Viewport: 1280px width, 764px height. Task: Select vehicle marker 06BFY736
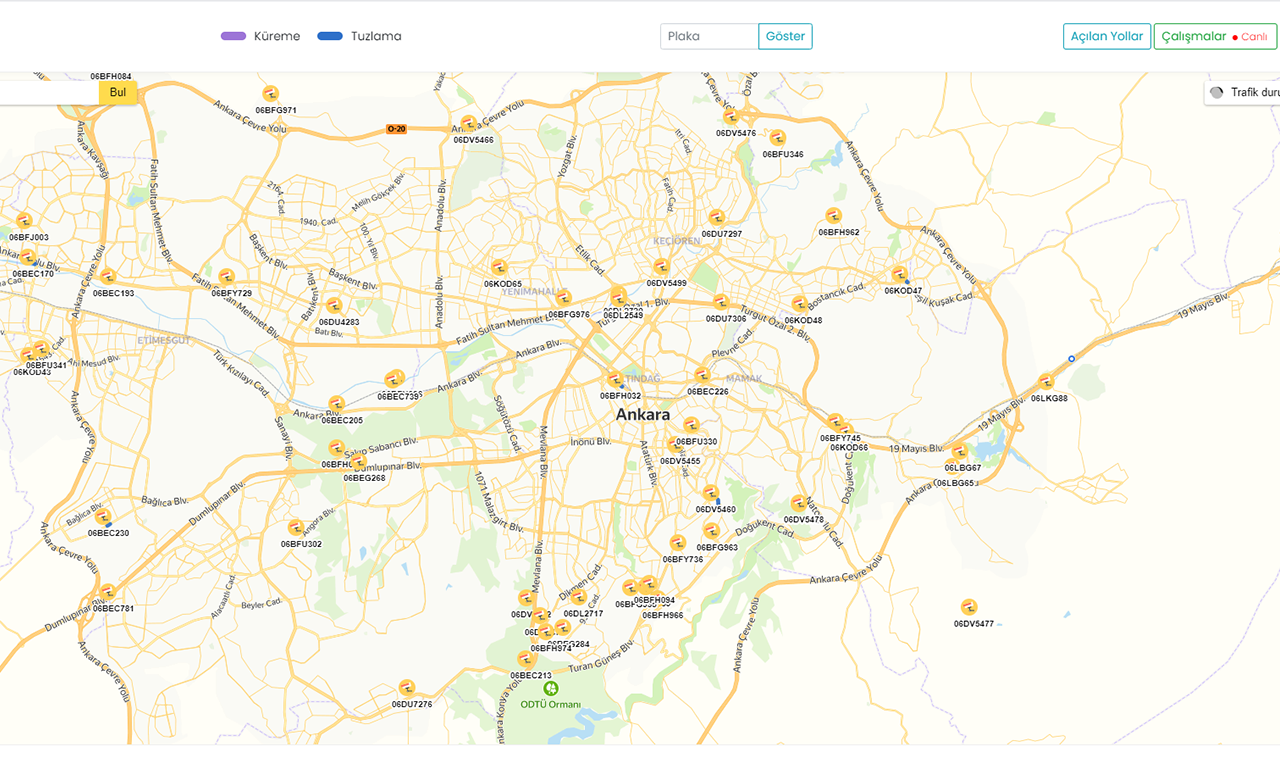coord(678,543)
